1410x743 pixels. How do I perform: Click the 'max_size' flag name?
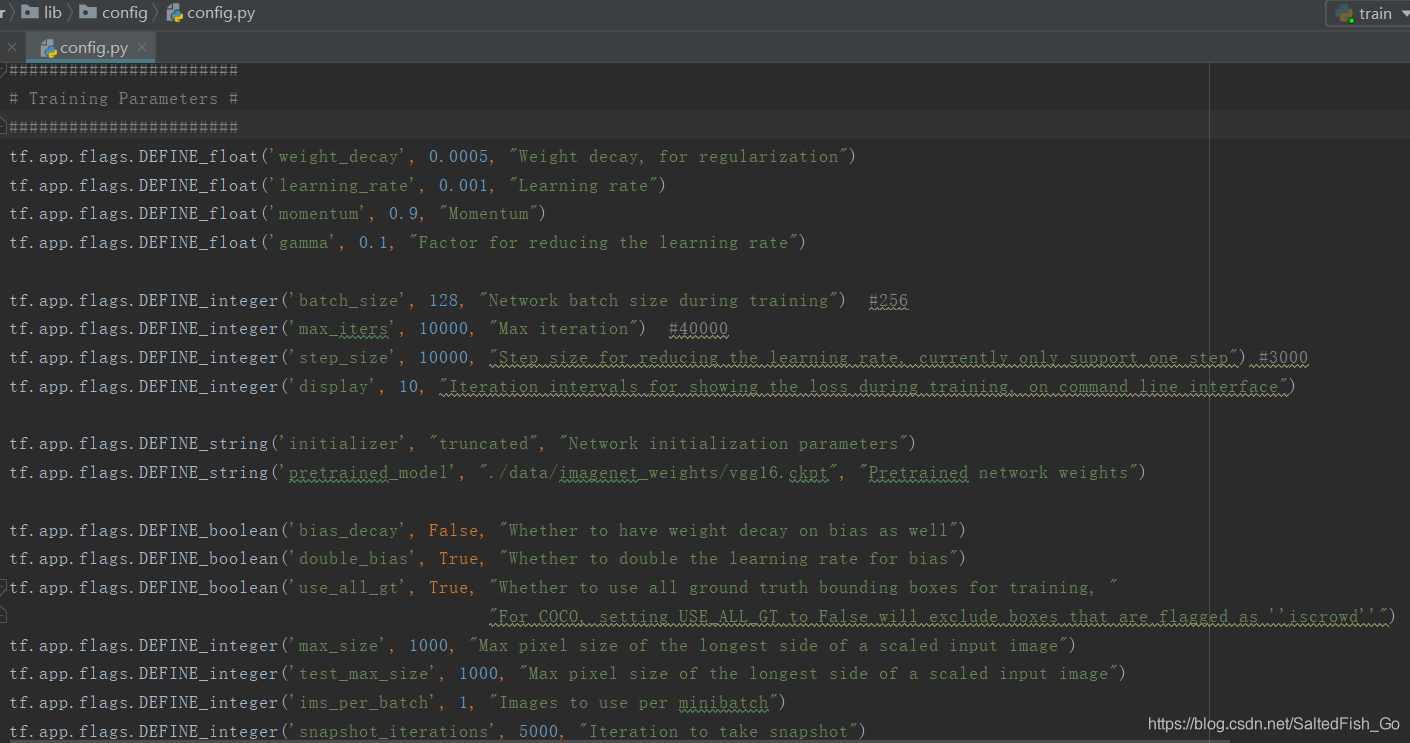339,646
